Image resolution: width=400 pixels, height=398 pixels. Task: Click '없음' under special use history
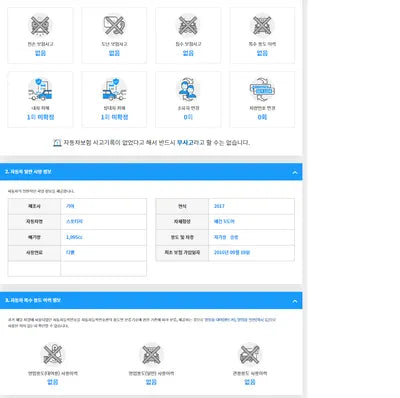262,53
